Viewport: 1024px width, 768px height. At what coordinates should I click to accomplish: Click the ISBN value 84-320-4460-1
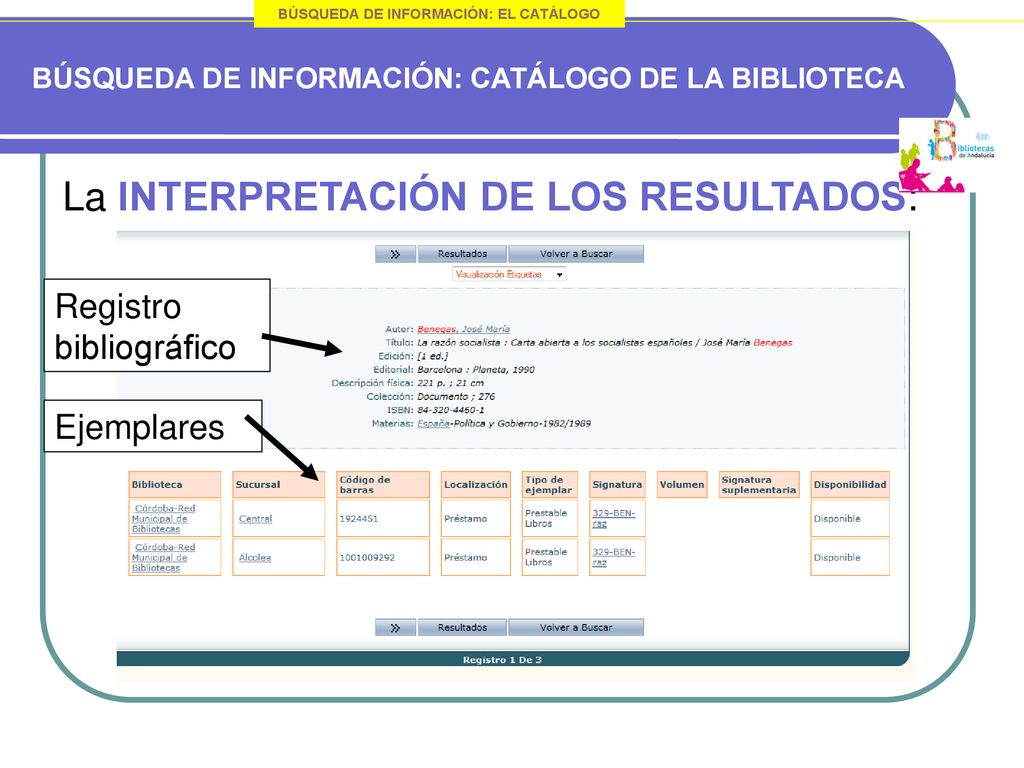[x=451, y=410]
